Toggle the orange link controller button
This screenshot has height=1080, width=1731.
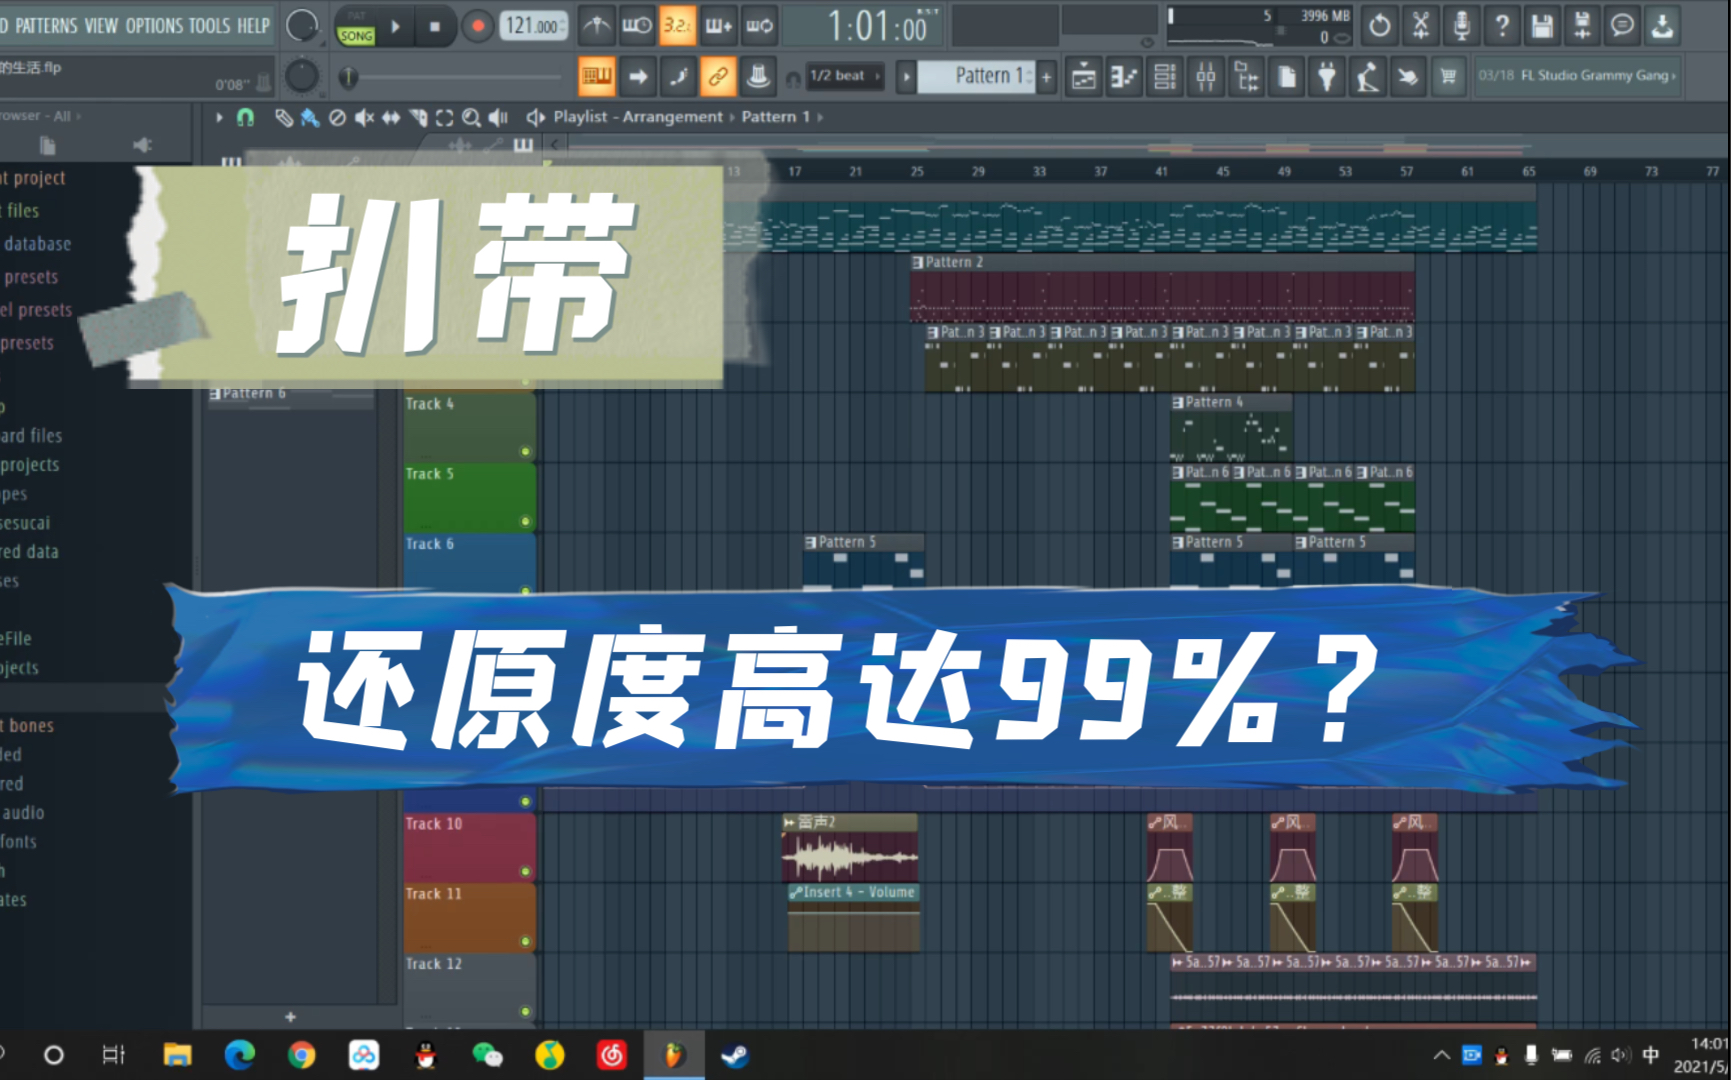pyautogui.click(x=718, y=76)
